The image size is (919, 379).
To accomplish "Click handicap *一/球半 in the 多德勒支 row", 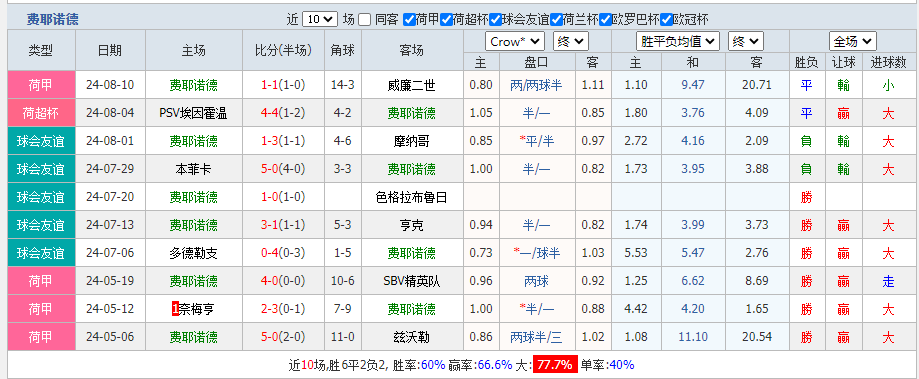I will (x=536, y=253).
